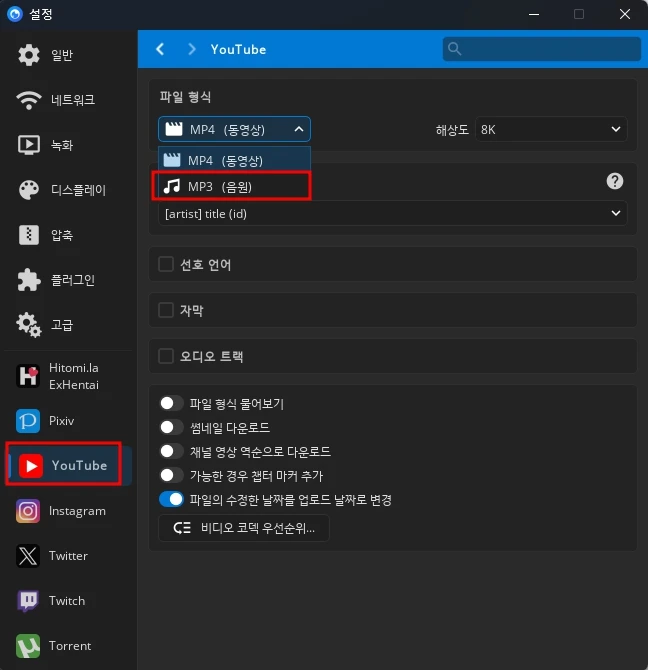
Task: Switch to 네트워크 settings tab
Action: click(68, 100)
